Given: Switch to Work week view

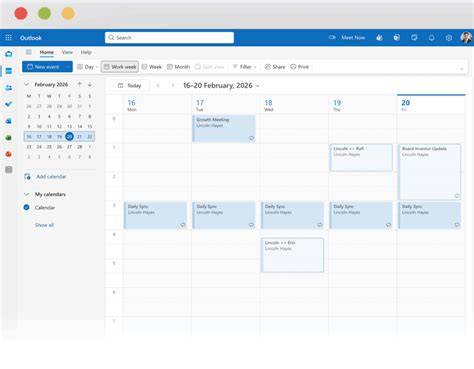Looking at the screenshot, I should click(x=120, y=67).
